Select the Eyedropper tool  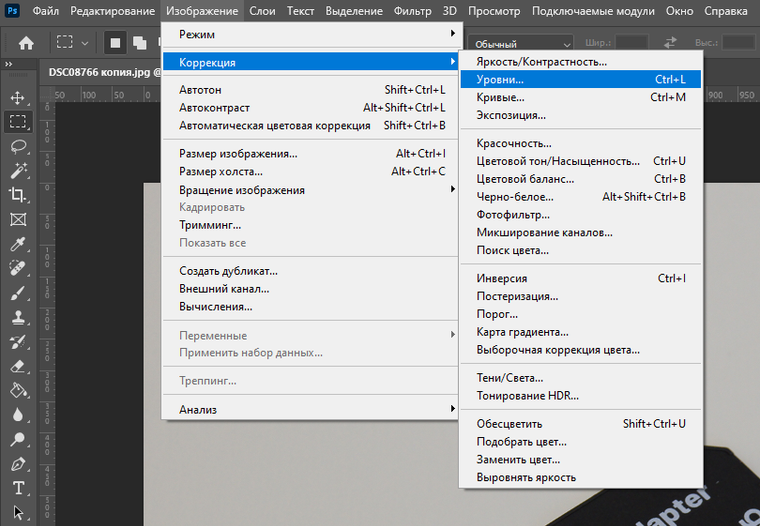pos(18,244)
